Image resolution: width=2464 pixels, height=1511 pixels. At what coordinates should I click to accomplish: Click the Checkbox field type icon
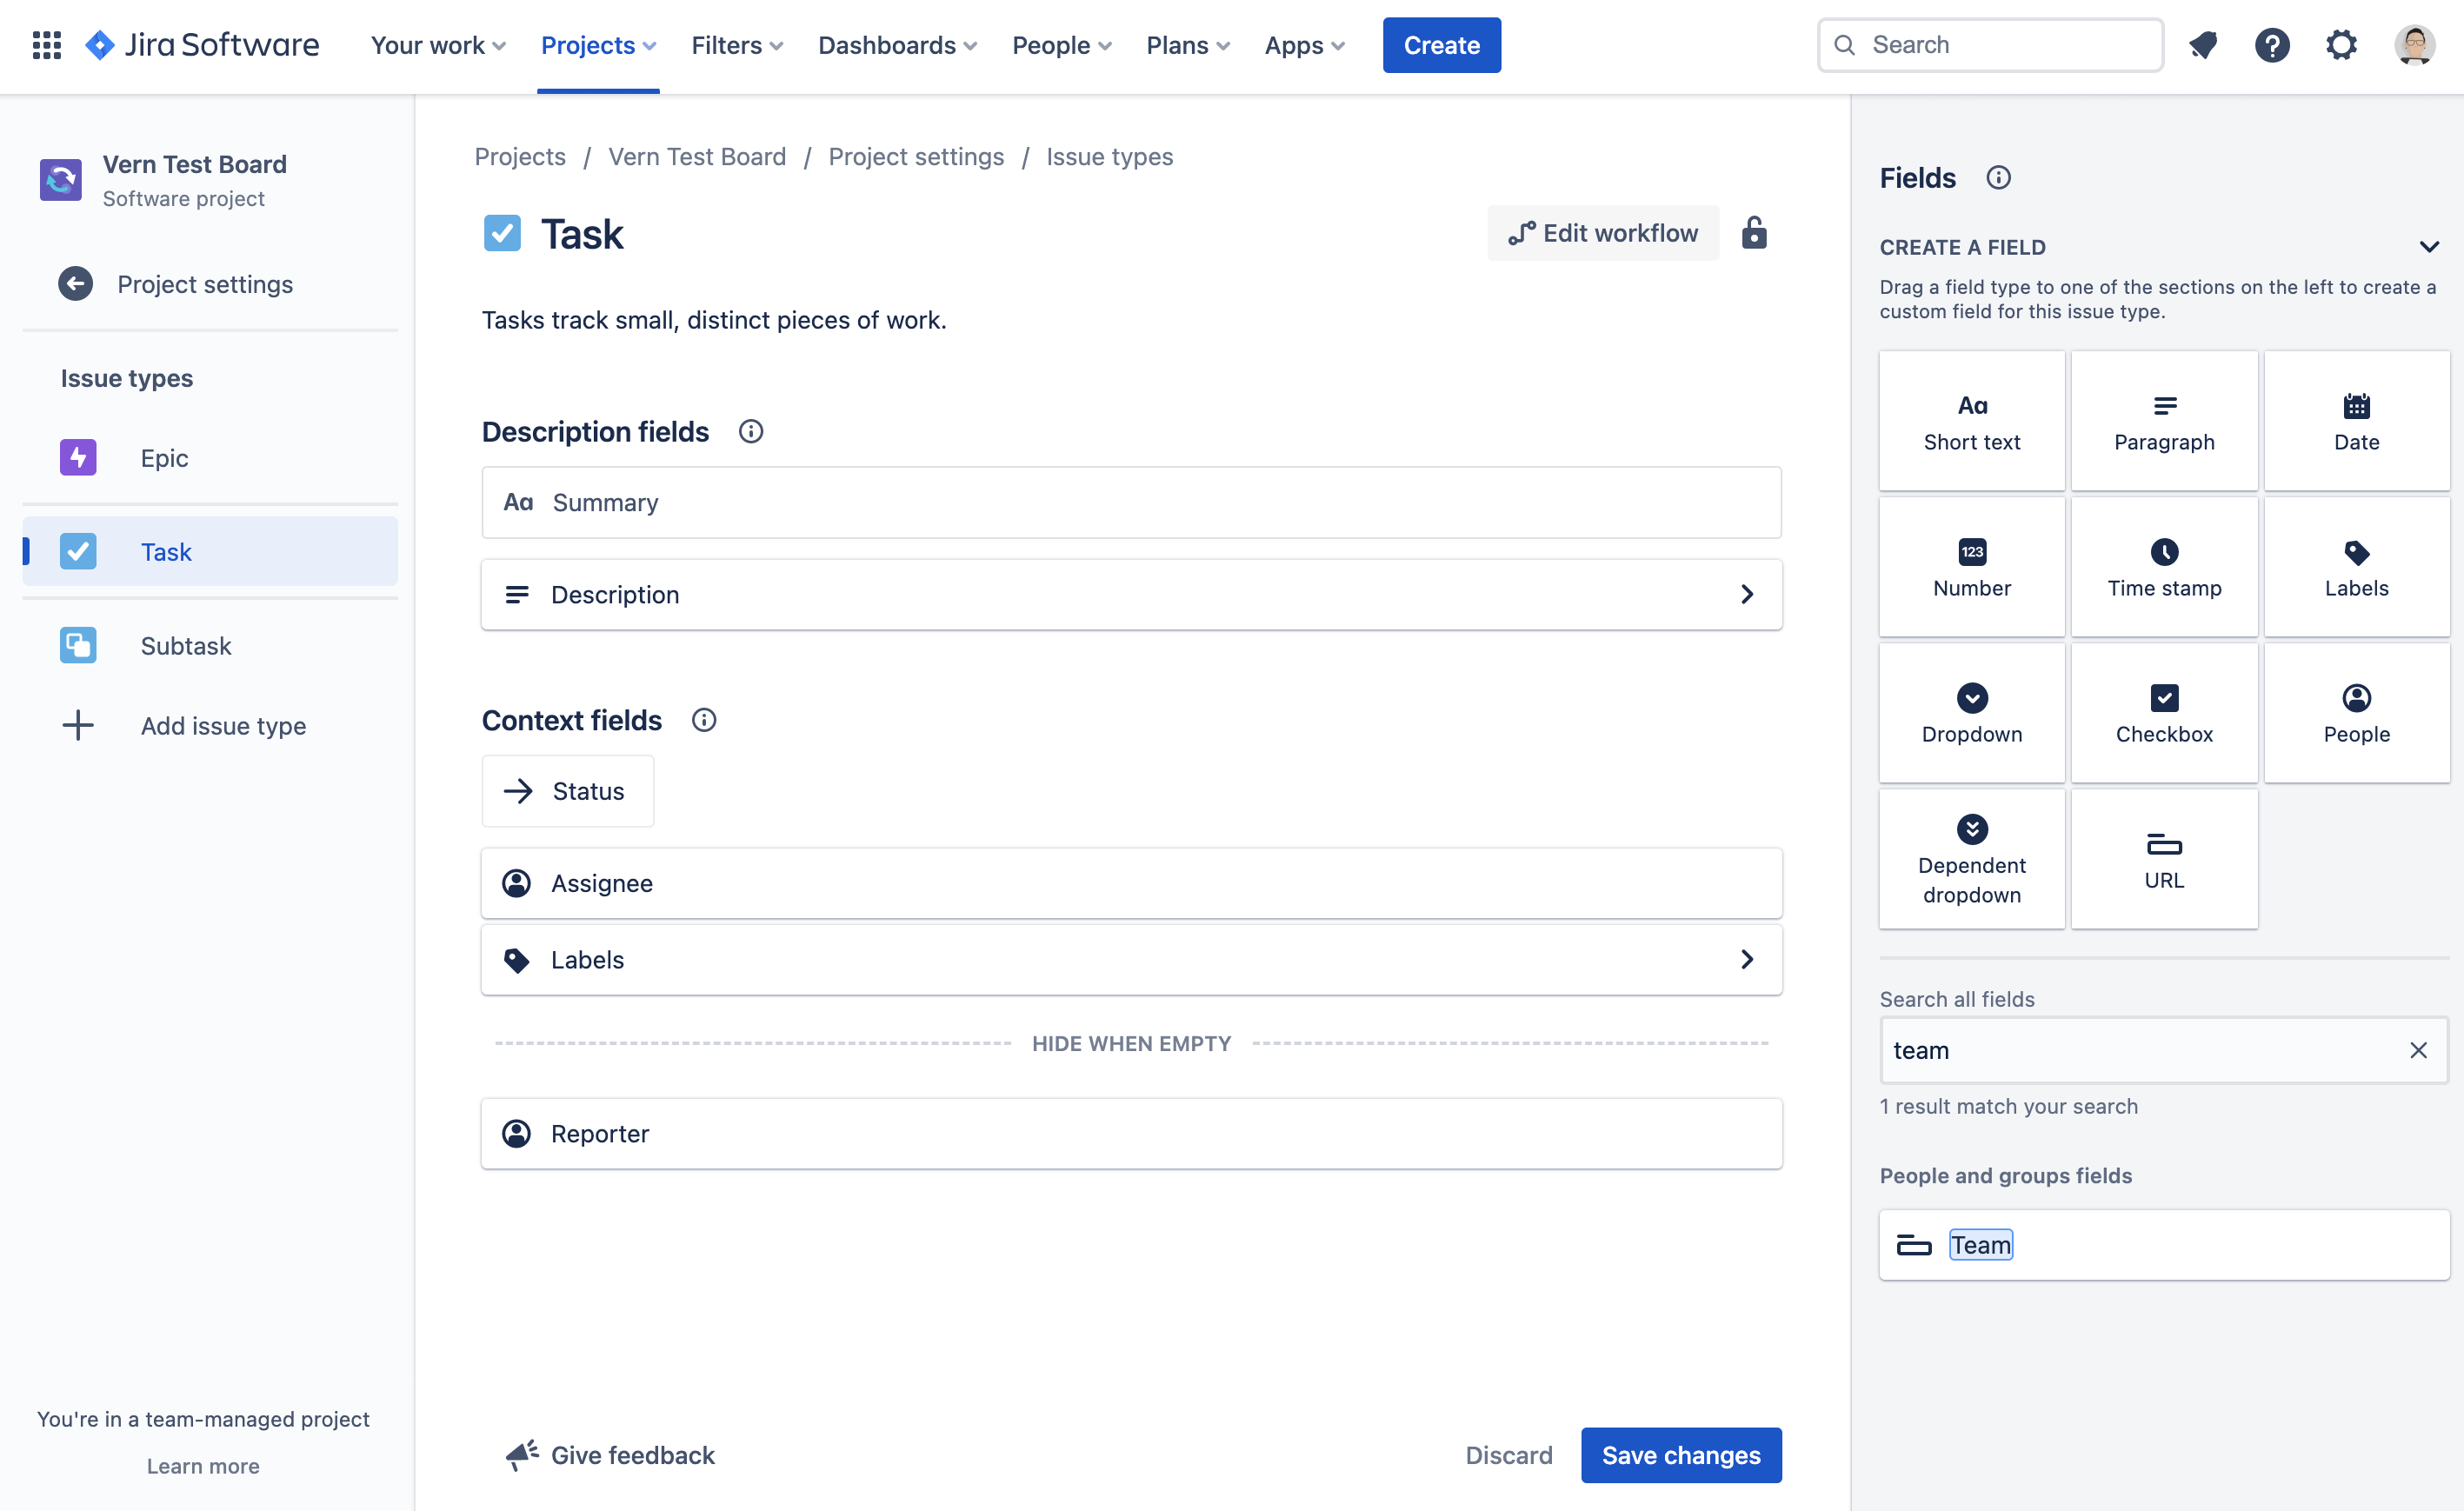pos(2165,696)
